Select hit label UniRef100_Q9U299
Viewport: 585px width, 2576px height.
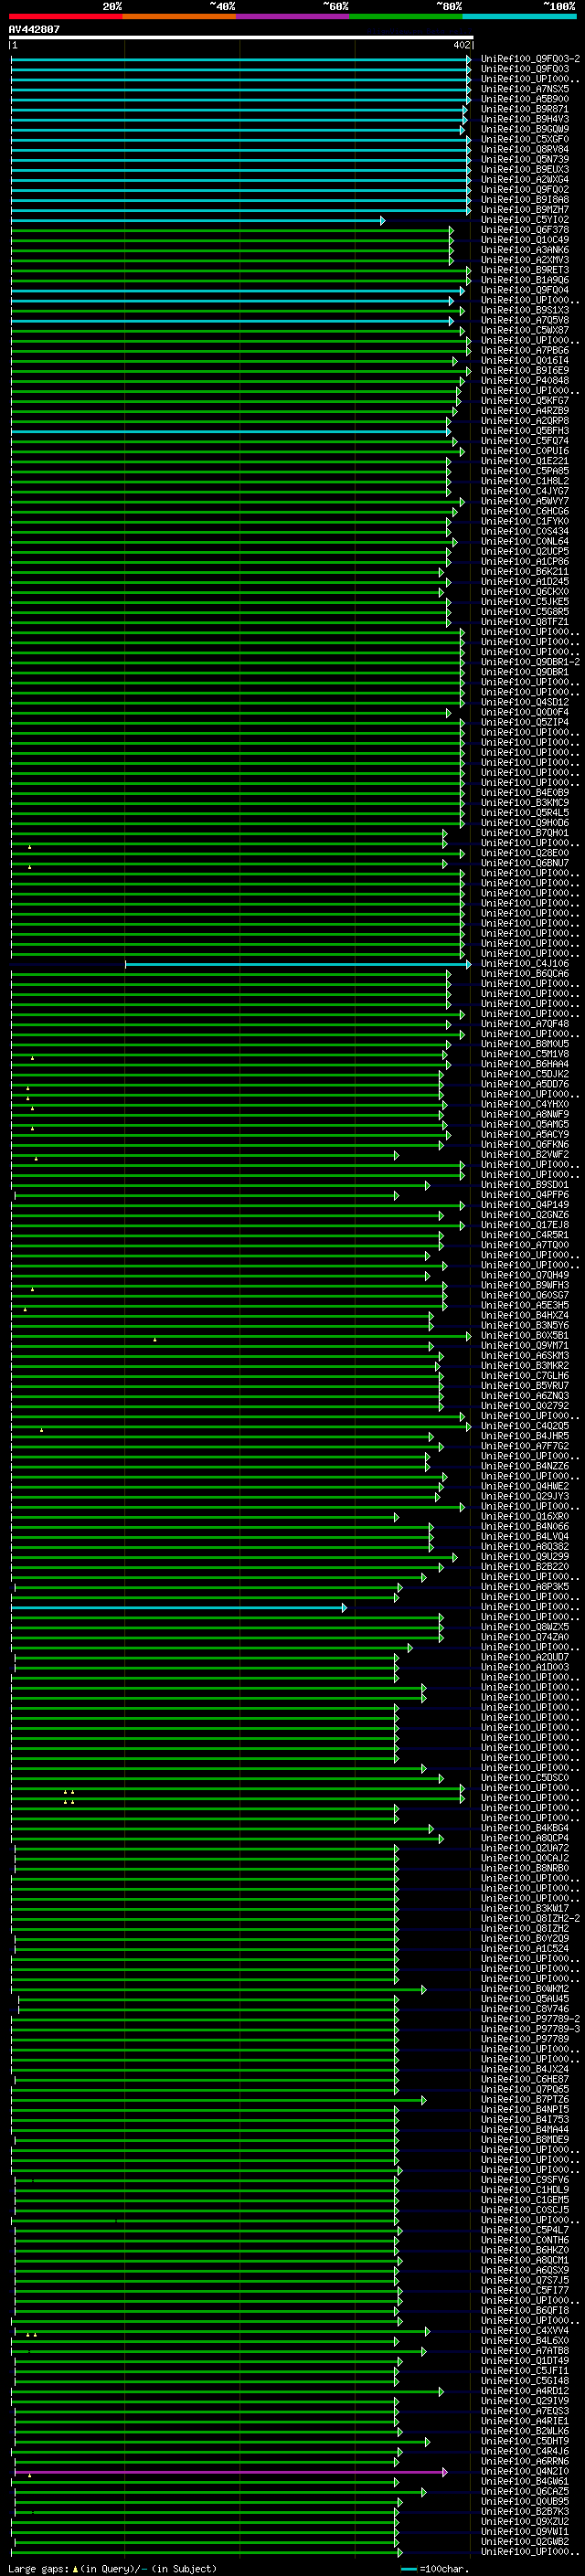(525, 1556)
